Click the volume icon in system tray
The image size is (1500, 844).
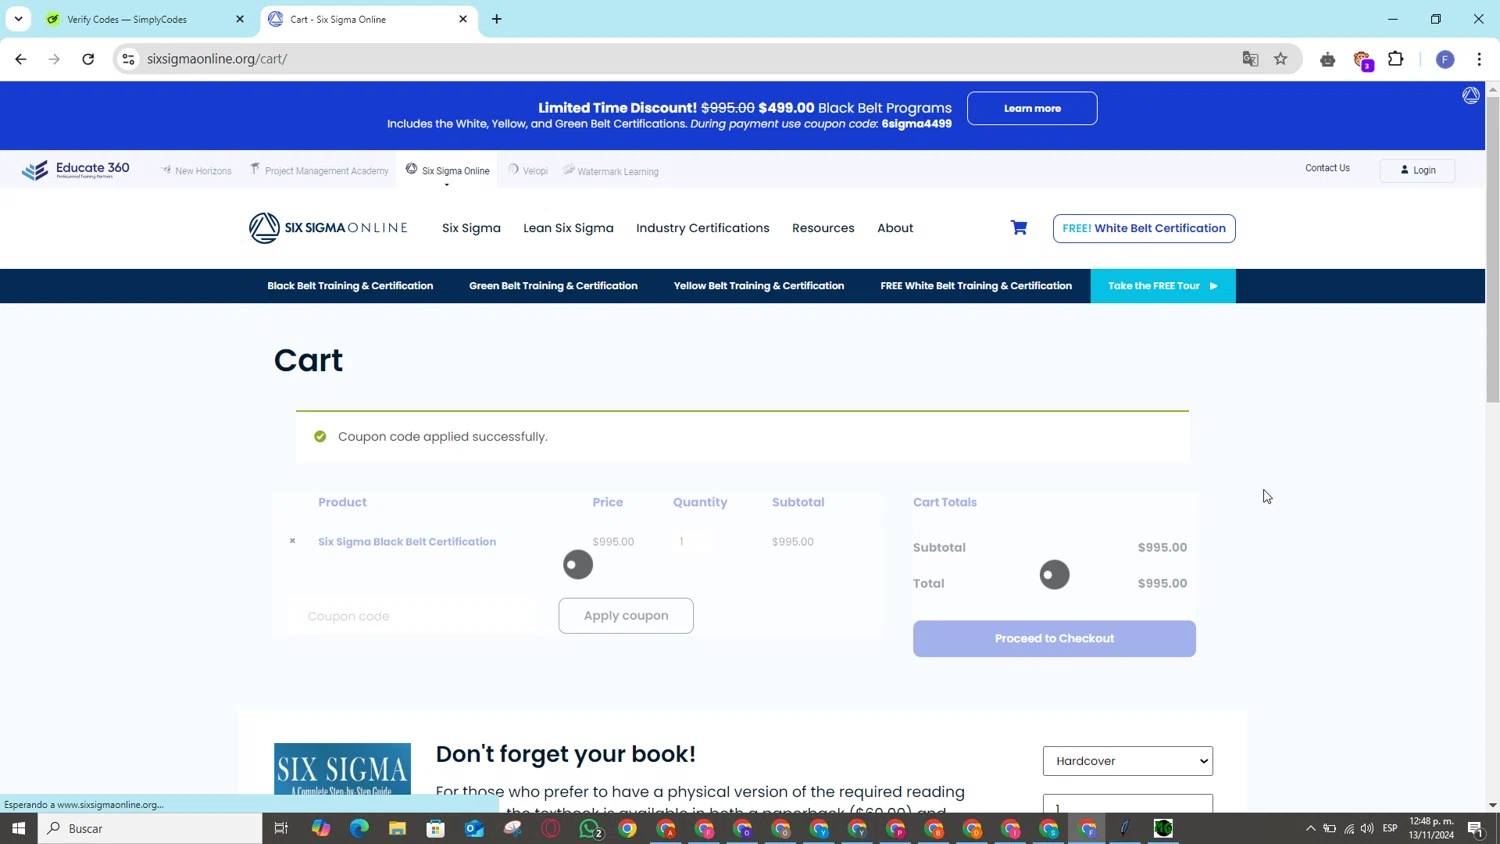(1367, 828)
